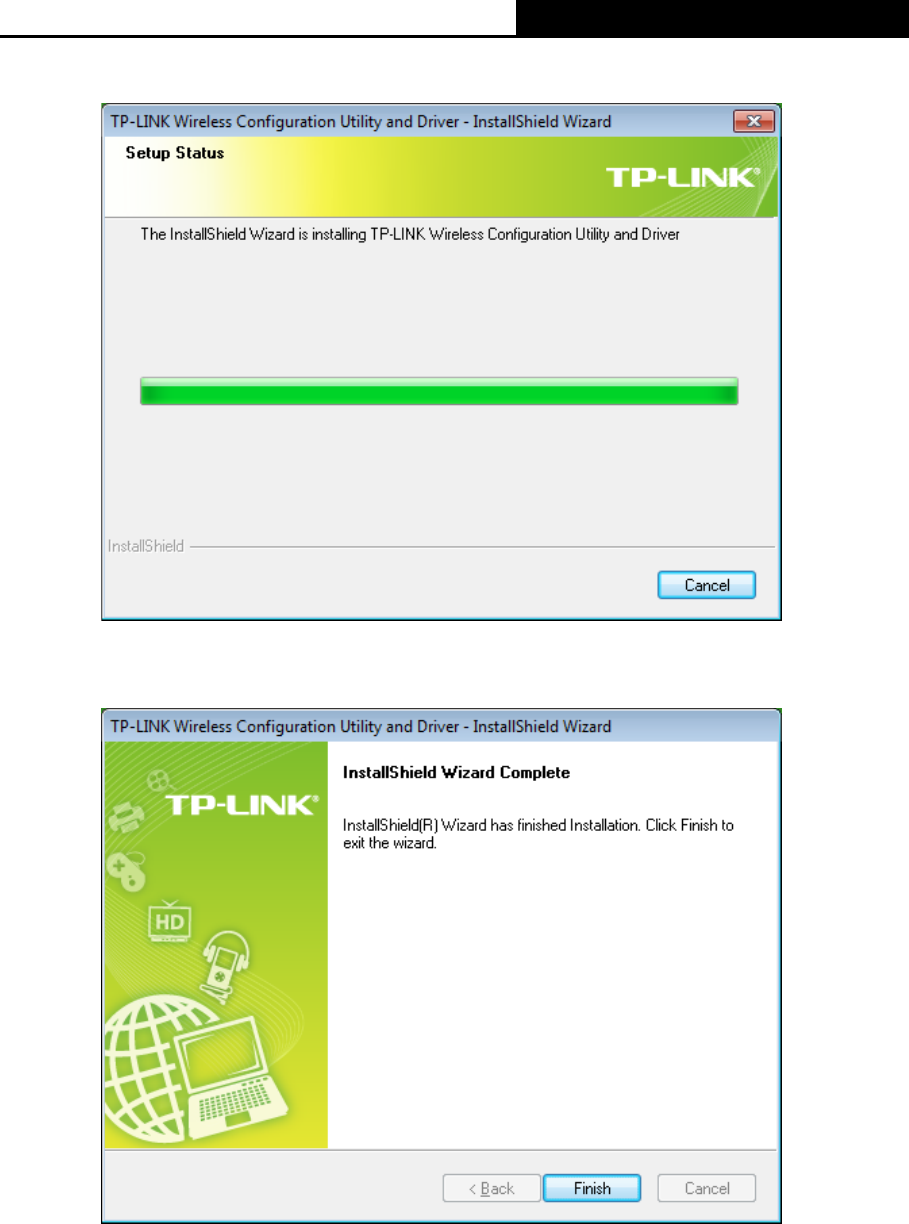Click the disabled Cancel beside Finish
Image resolution: width=909 pixels, height=1224 pixels.
pyautogui.click(x=707, y=1189)
